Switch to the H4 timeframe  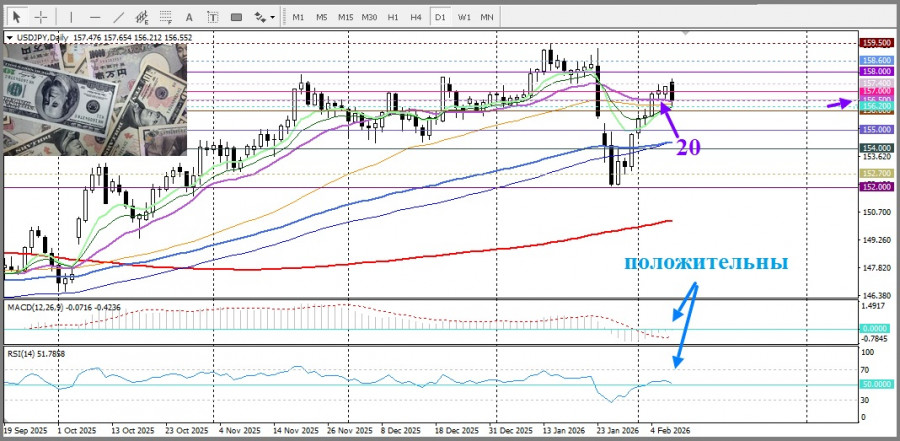tap(416, 17)
